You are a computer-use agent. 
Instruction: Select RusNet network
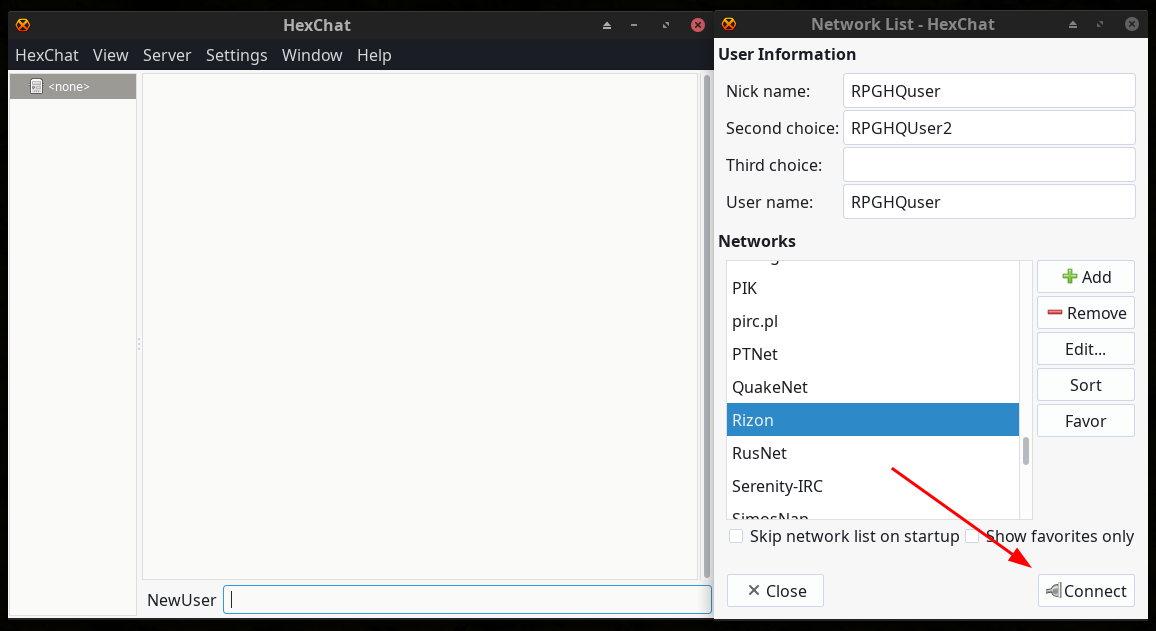tap(873, 453)
